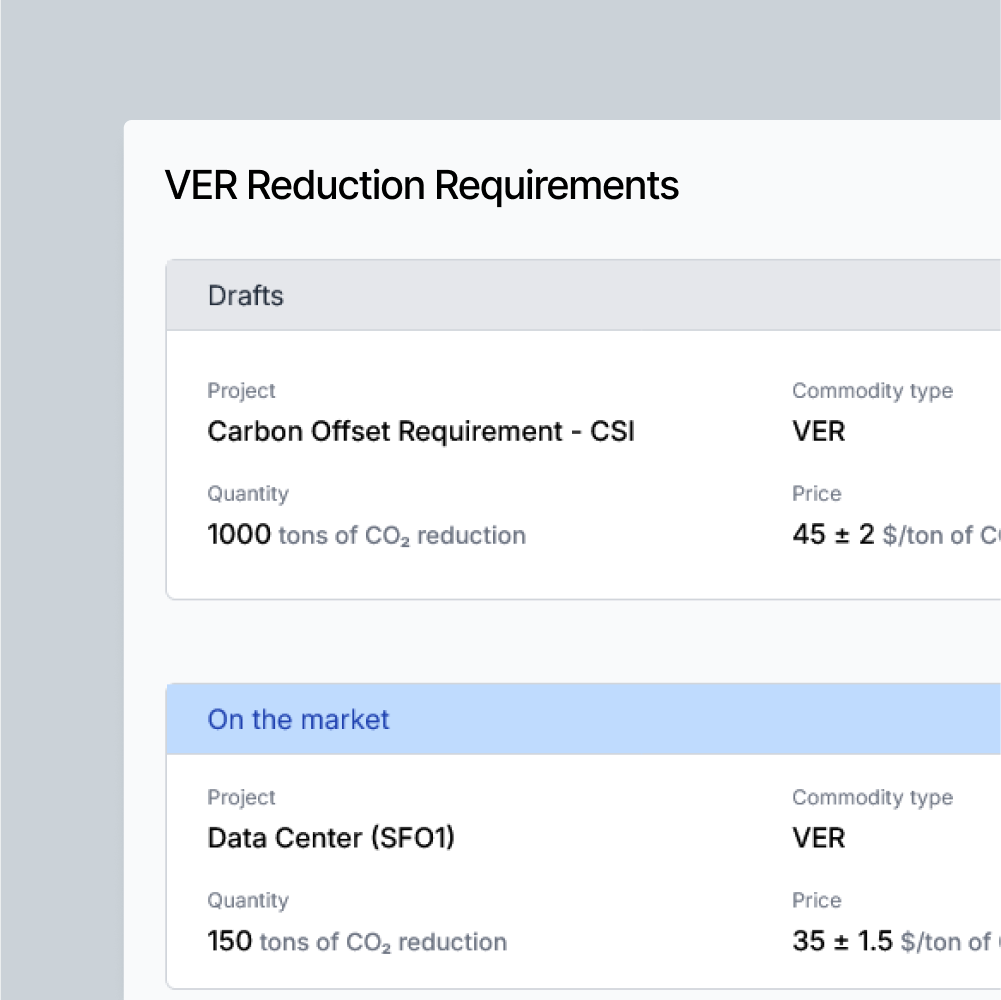
Task: Click the Project label above Data Center (SFO1)
Action: 241,798
